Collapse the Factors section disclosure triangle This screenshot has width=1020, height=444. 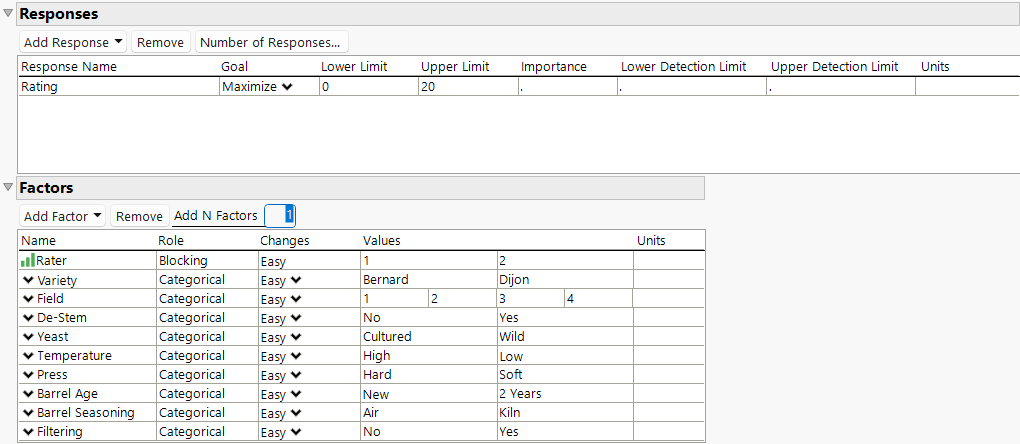point(9,188)
